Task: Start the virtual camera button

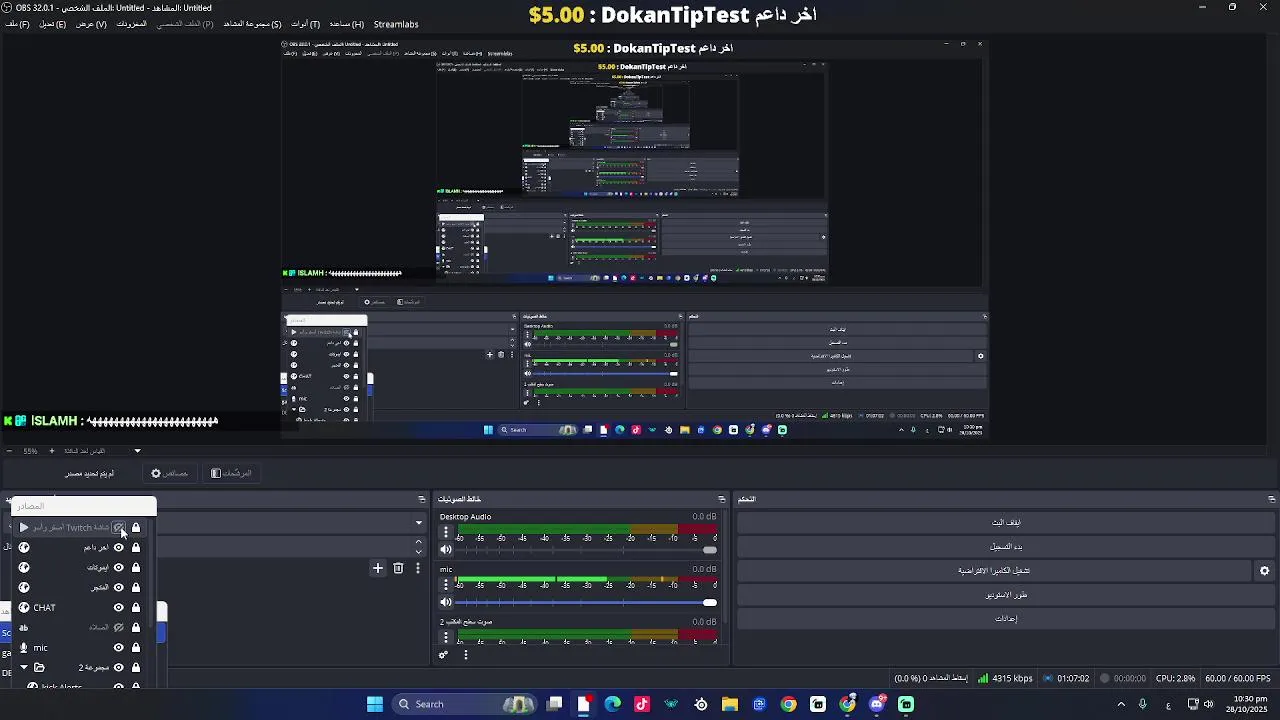Action: (994, 570)
